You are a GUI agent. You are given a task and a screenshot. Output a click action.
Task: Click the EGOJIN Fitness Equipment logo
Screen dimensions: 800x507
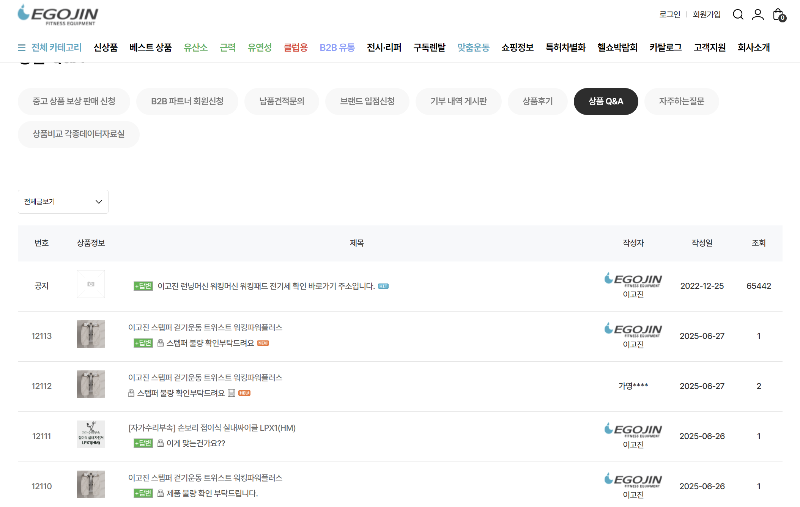[58, 15]
